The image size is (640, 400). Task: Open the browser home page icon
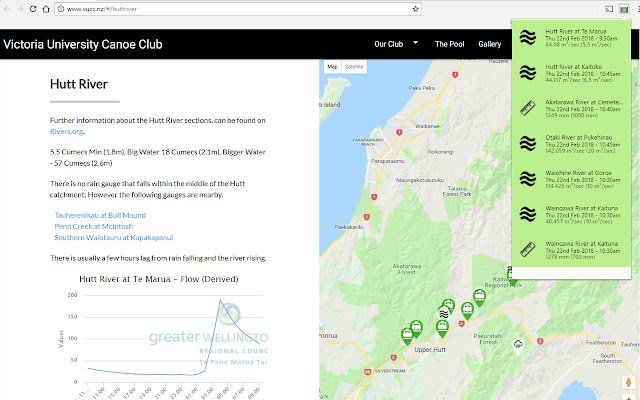46,9
